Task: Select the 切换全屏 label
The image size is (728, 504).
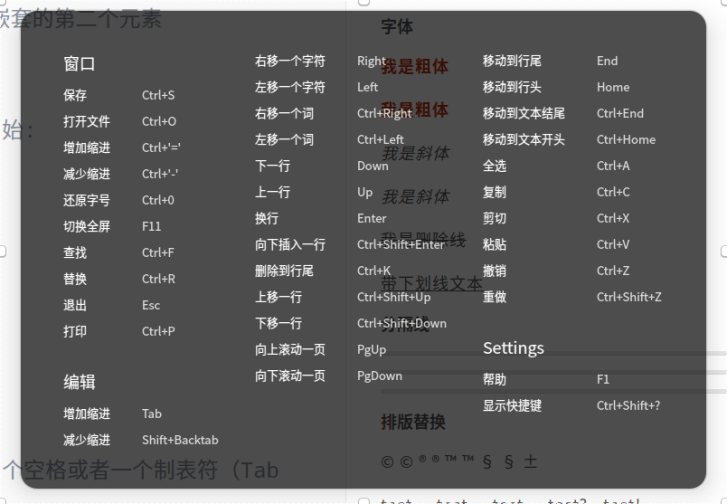Action: [x=87, y=226]
